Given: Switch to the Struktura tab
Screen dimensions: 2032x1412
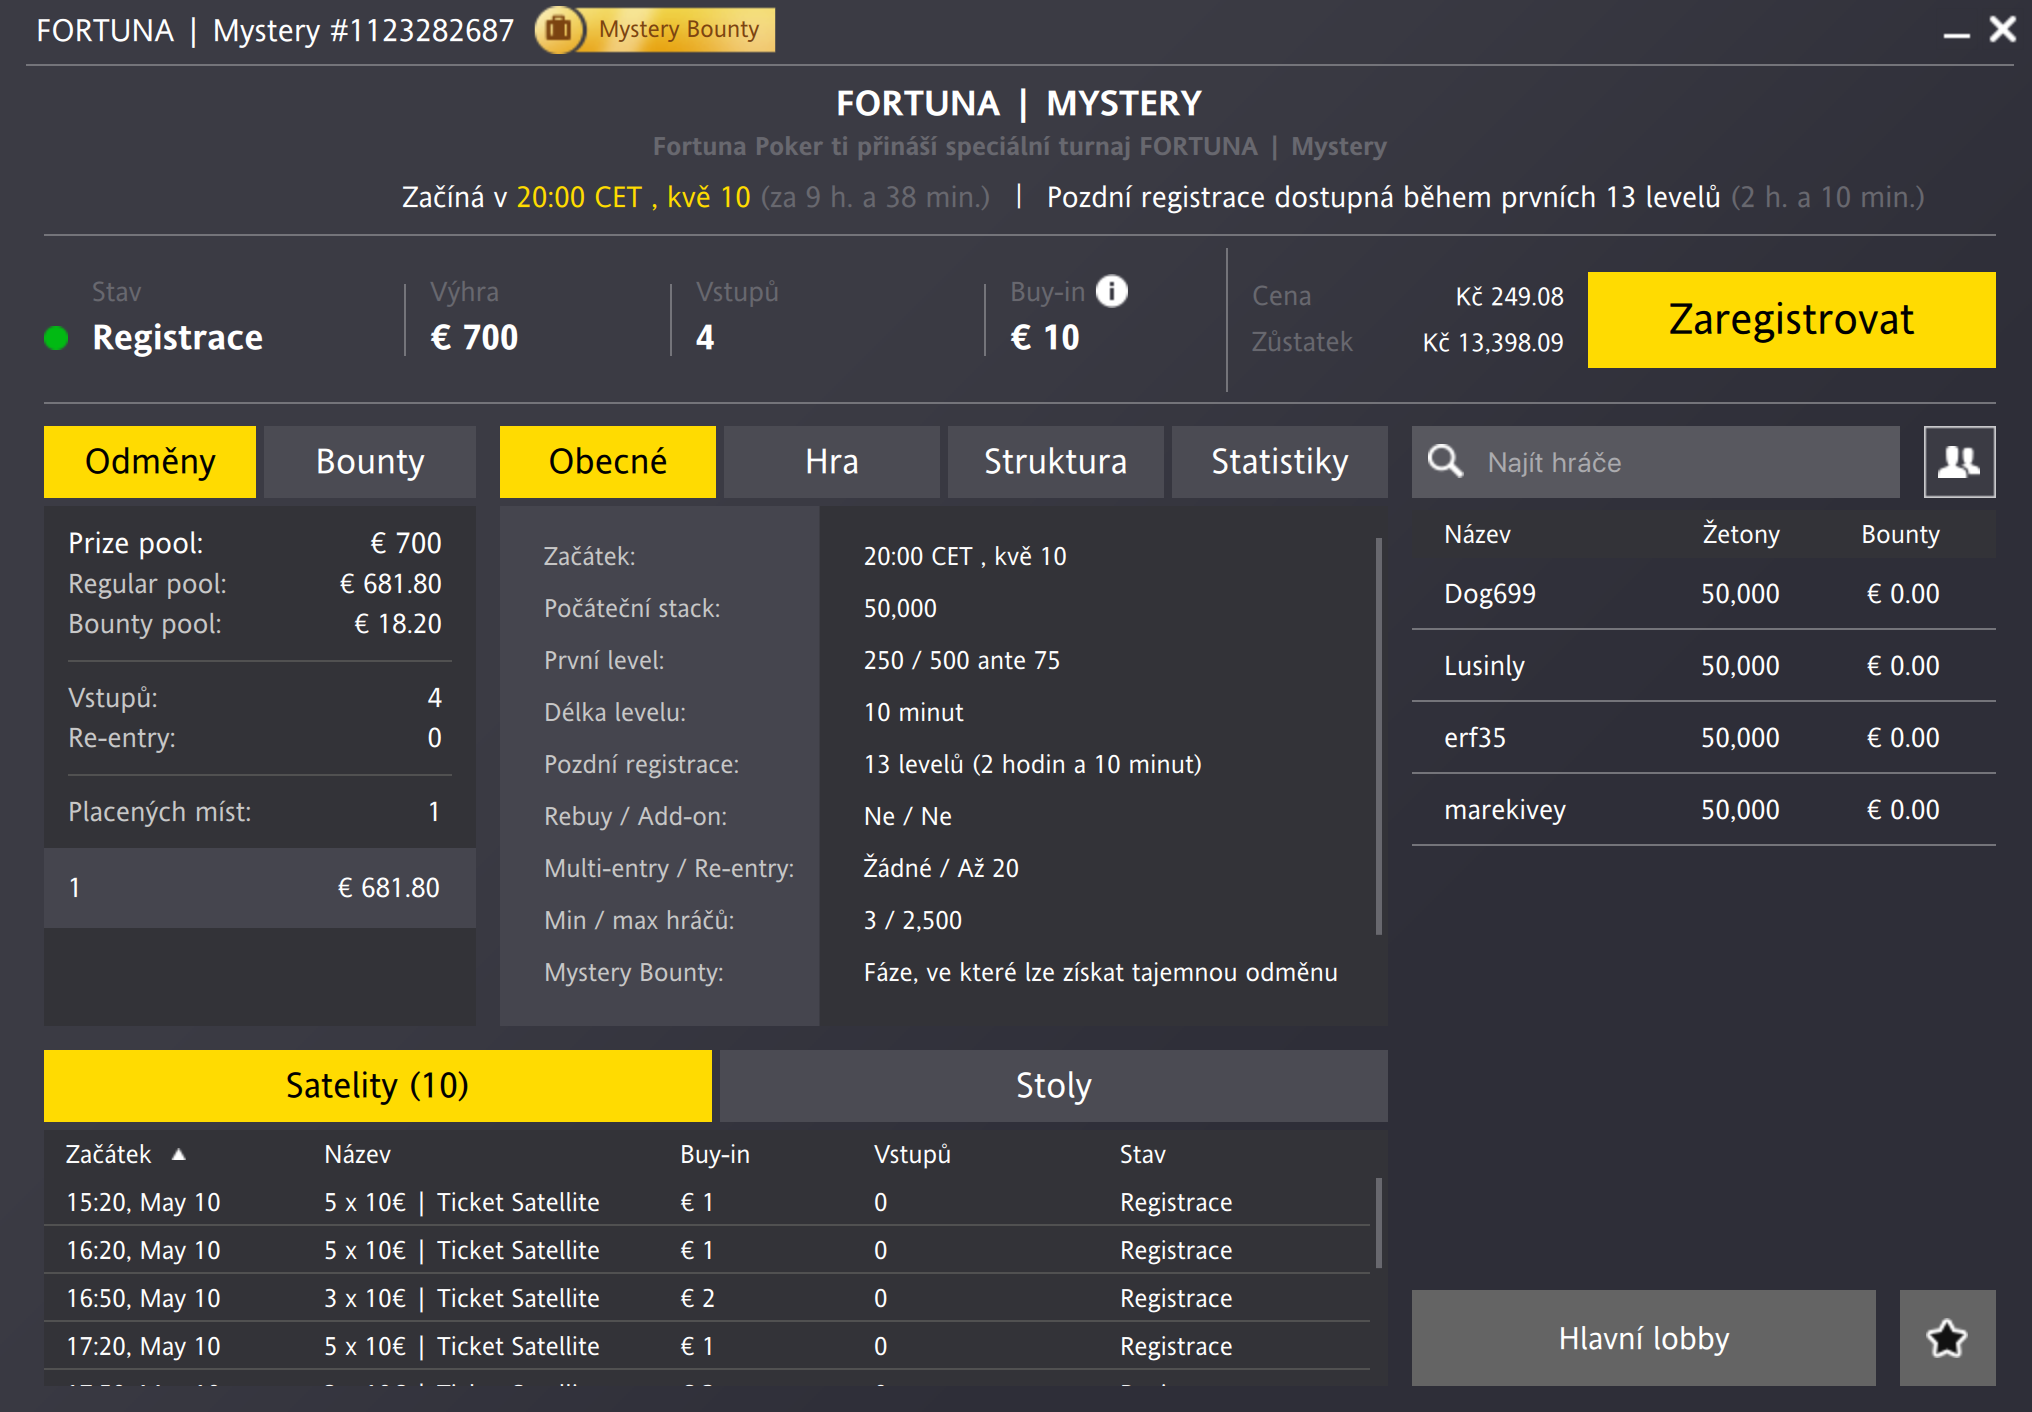Looking at the screenshot, I should pos(1054,461).
